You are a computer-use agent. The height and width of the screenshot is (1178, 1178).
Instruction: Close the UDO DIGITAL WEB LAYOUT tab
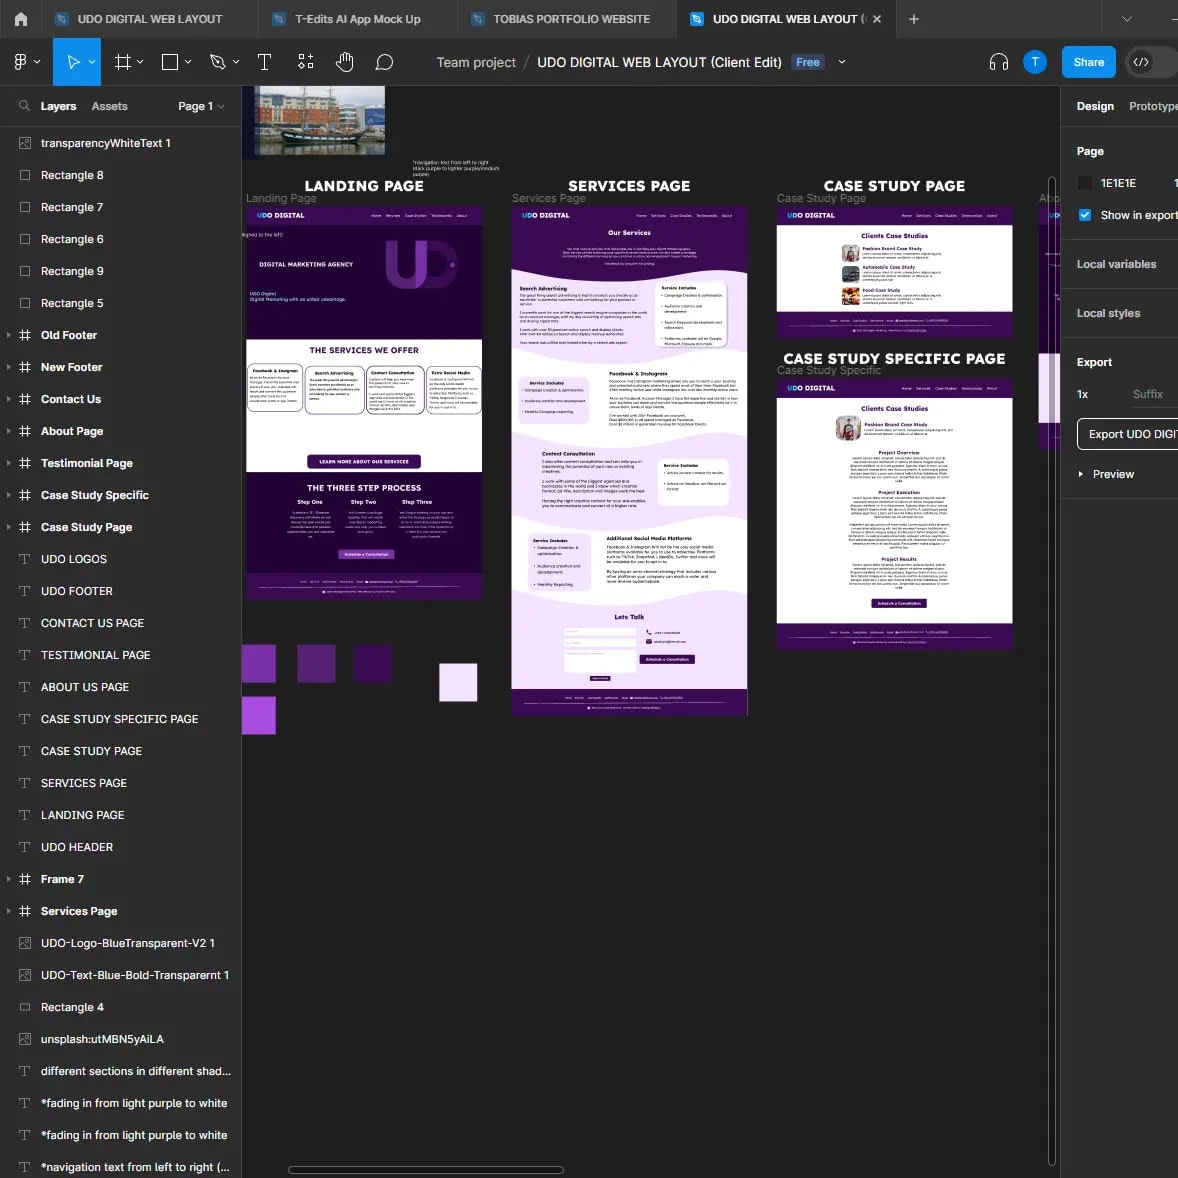(877, 19)
